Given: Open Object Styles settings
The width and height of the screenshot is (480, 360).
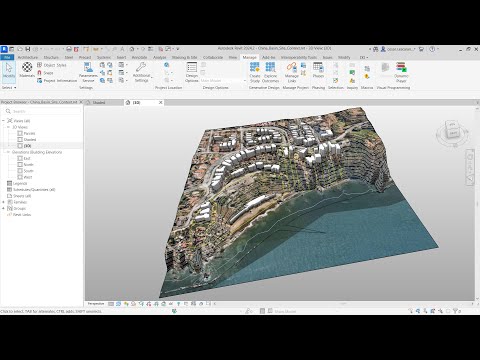Looking at the screenshot, I should click(x=52, y=65).
